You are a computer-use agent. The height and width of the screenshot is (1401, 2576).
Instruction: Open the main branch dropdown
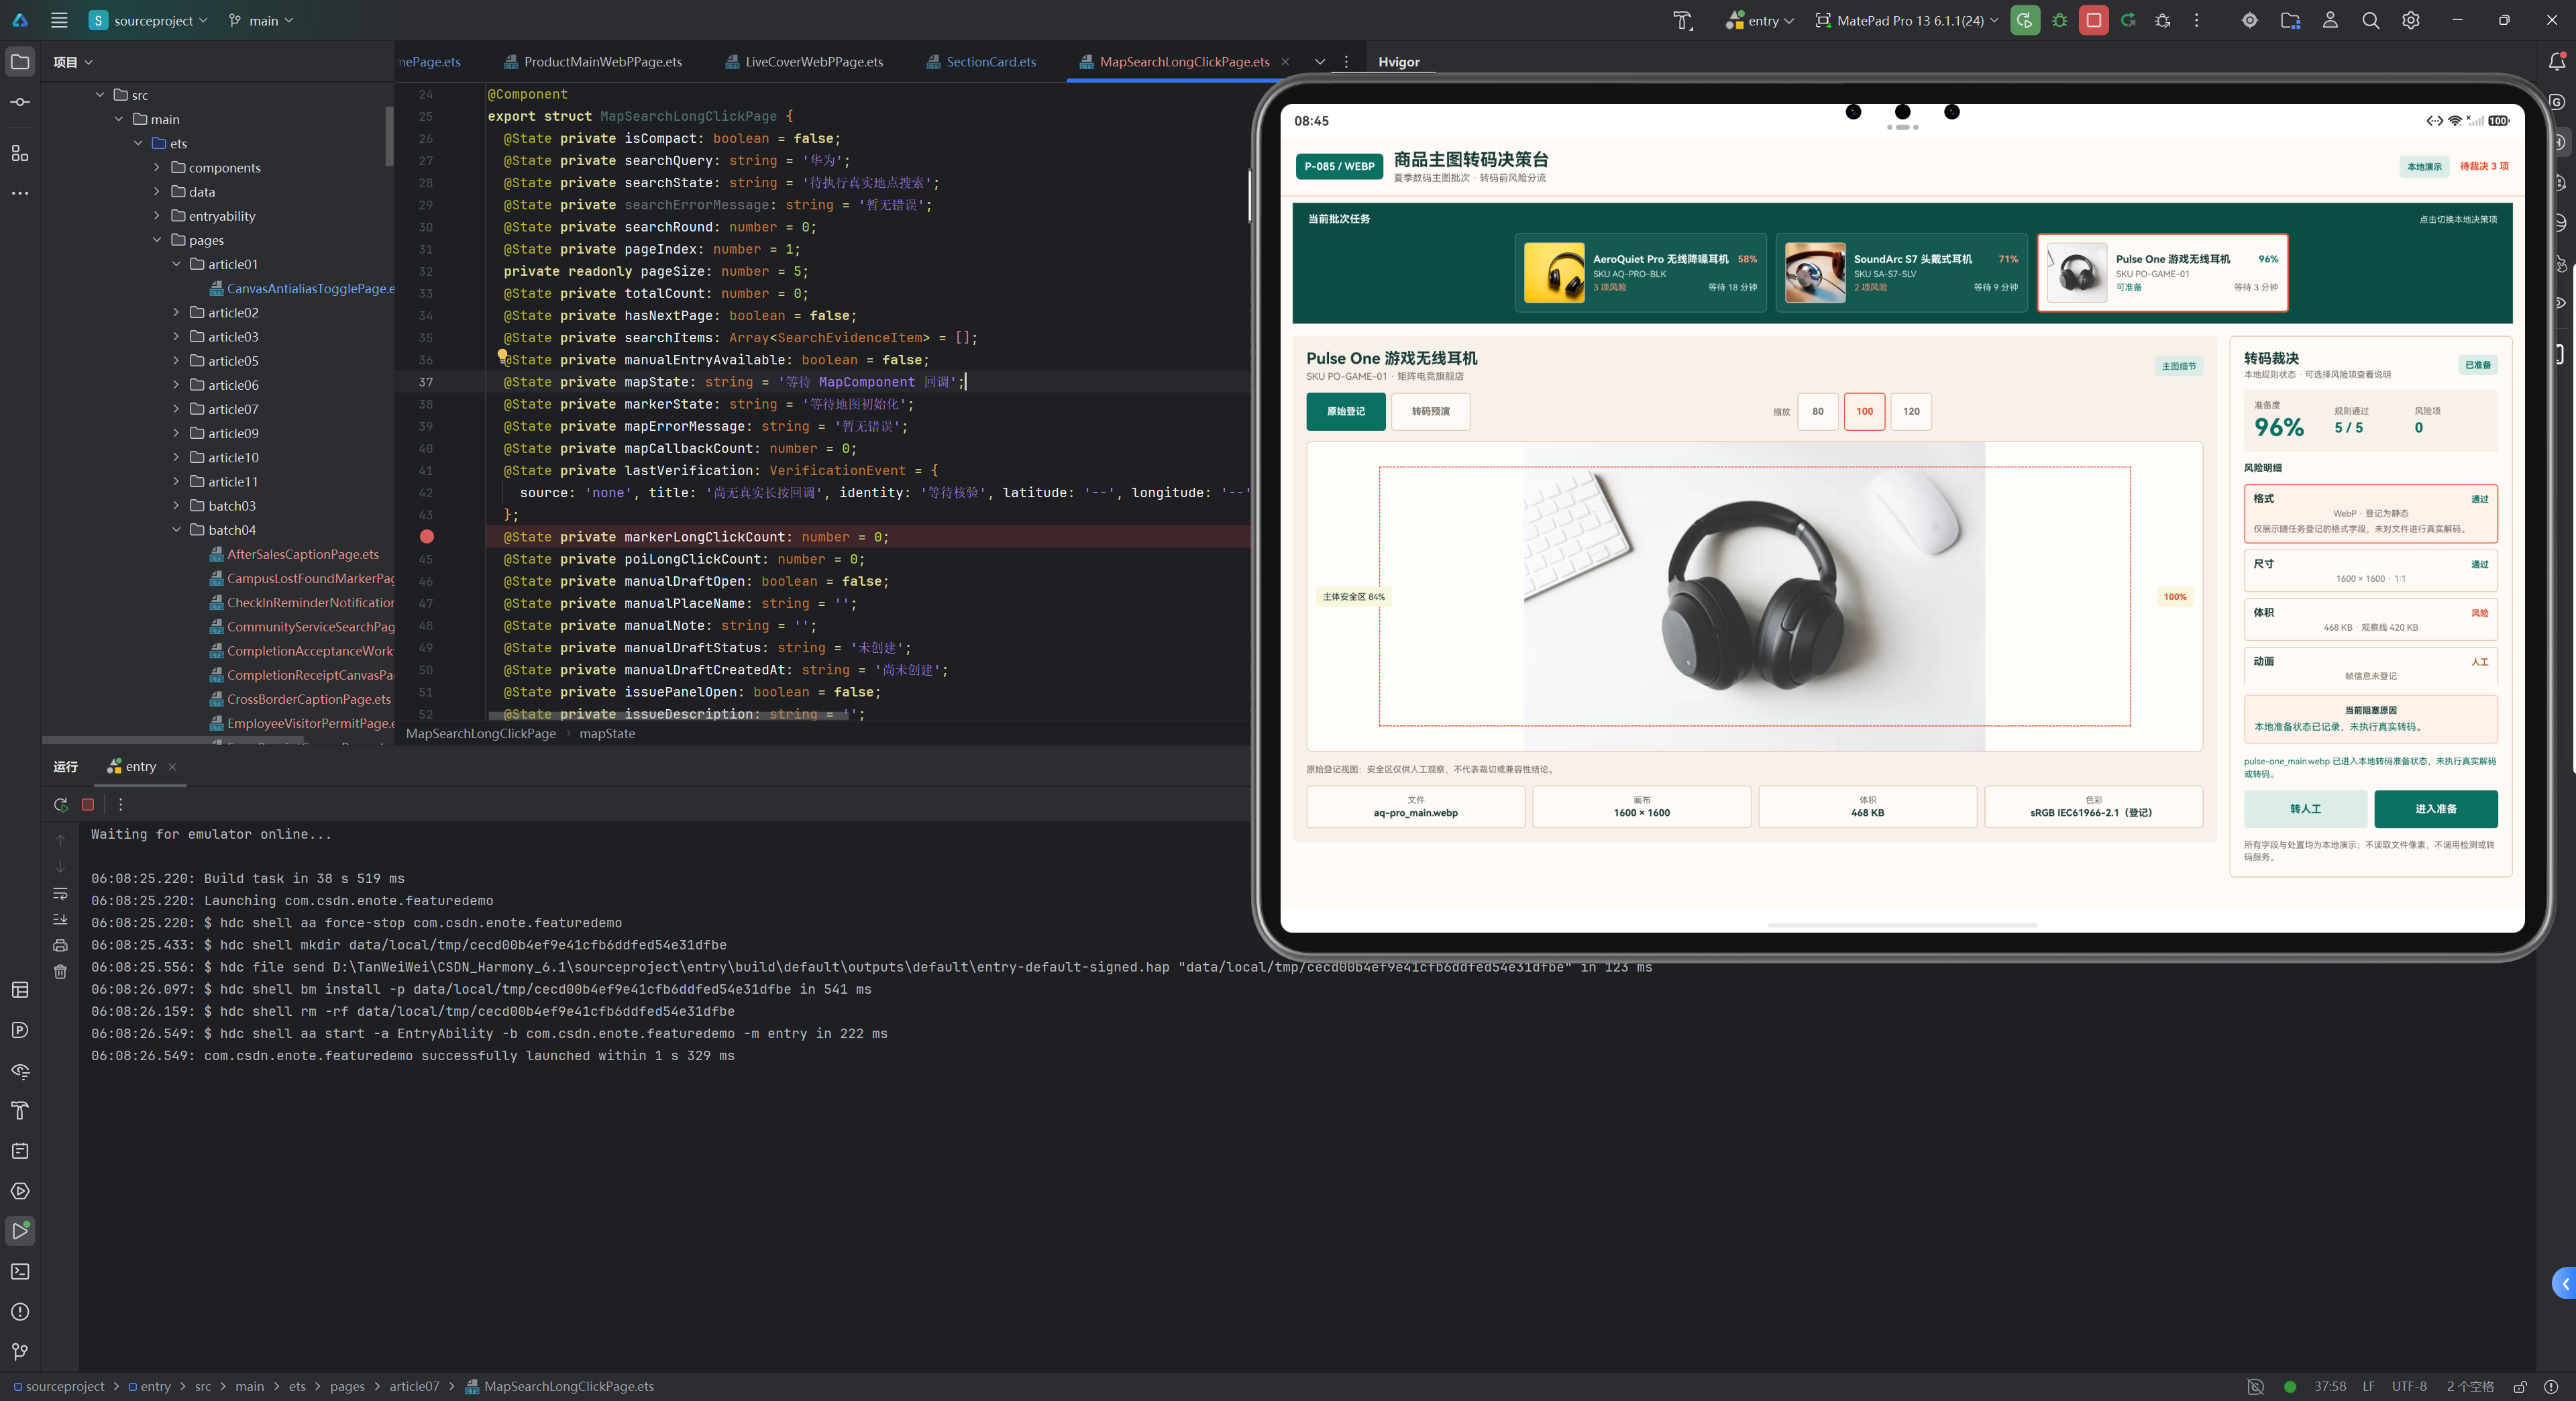[261, 20]
